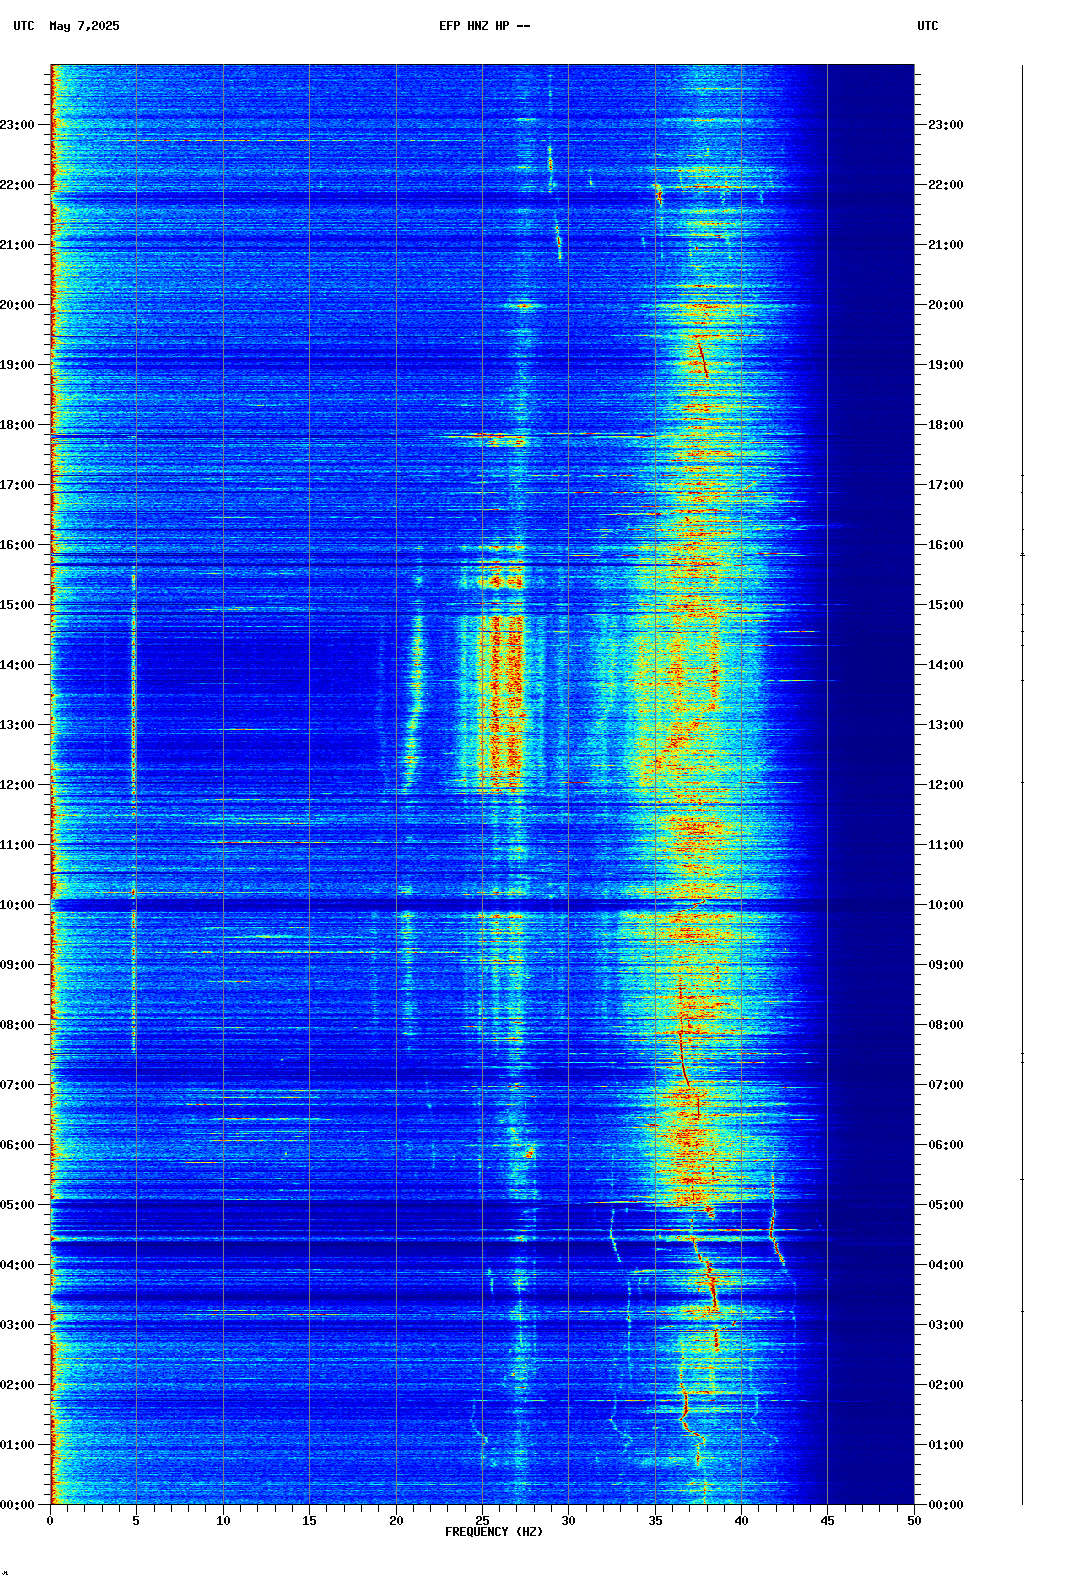This screenshot has height=1584, width=1066.
Task: Click the 0 Hz frequency tick label
Action: (50, 1521)
